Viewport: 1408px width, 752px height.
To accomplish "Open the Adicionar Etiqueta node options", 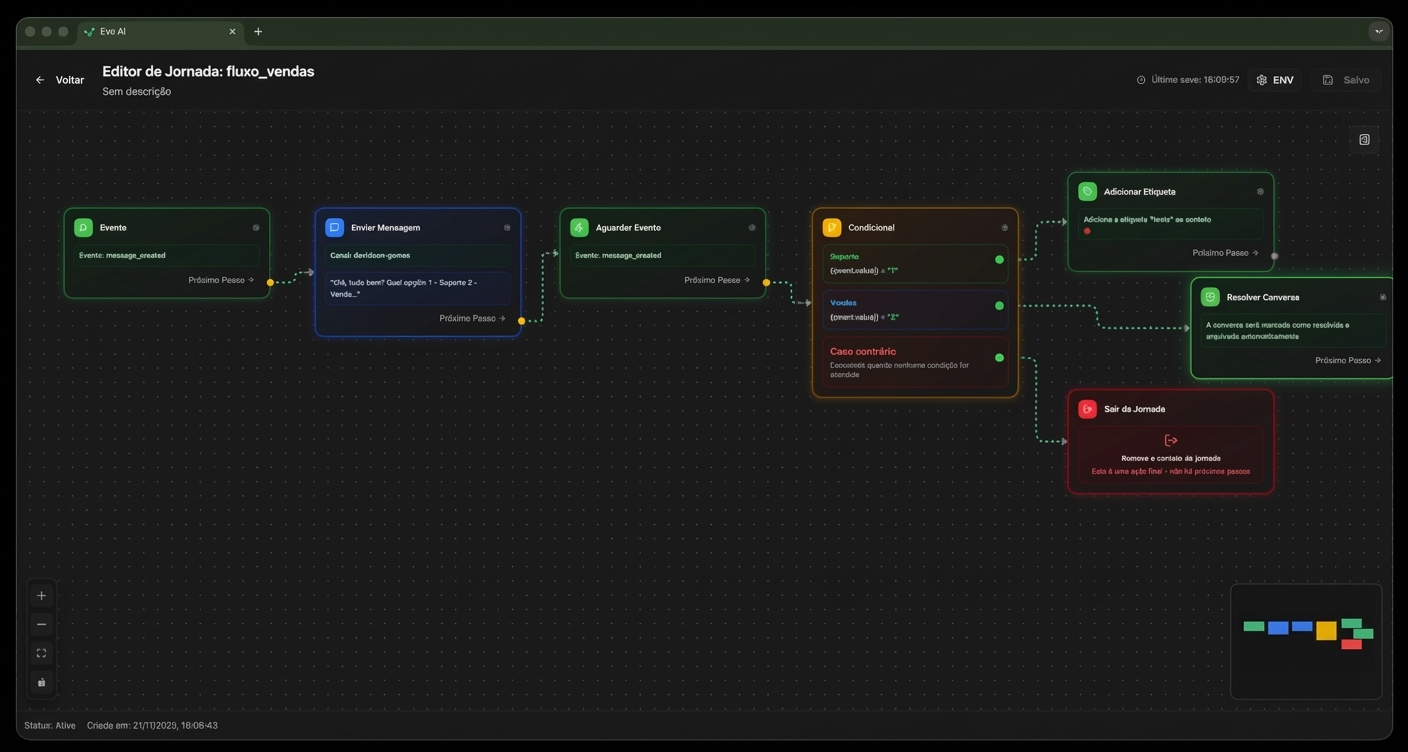I will tap(1260, 191).
